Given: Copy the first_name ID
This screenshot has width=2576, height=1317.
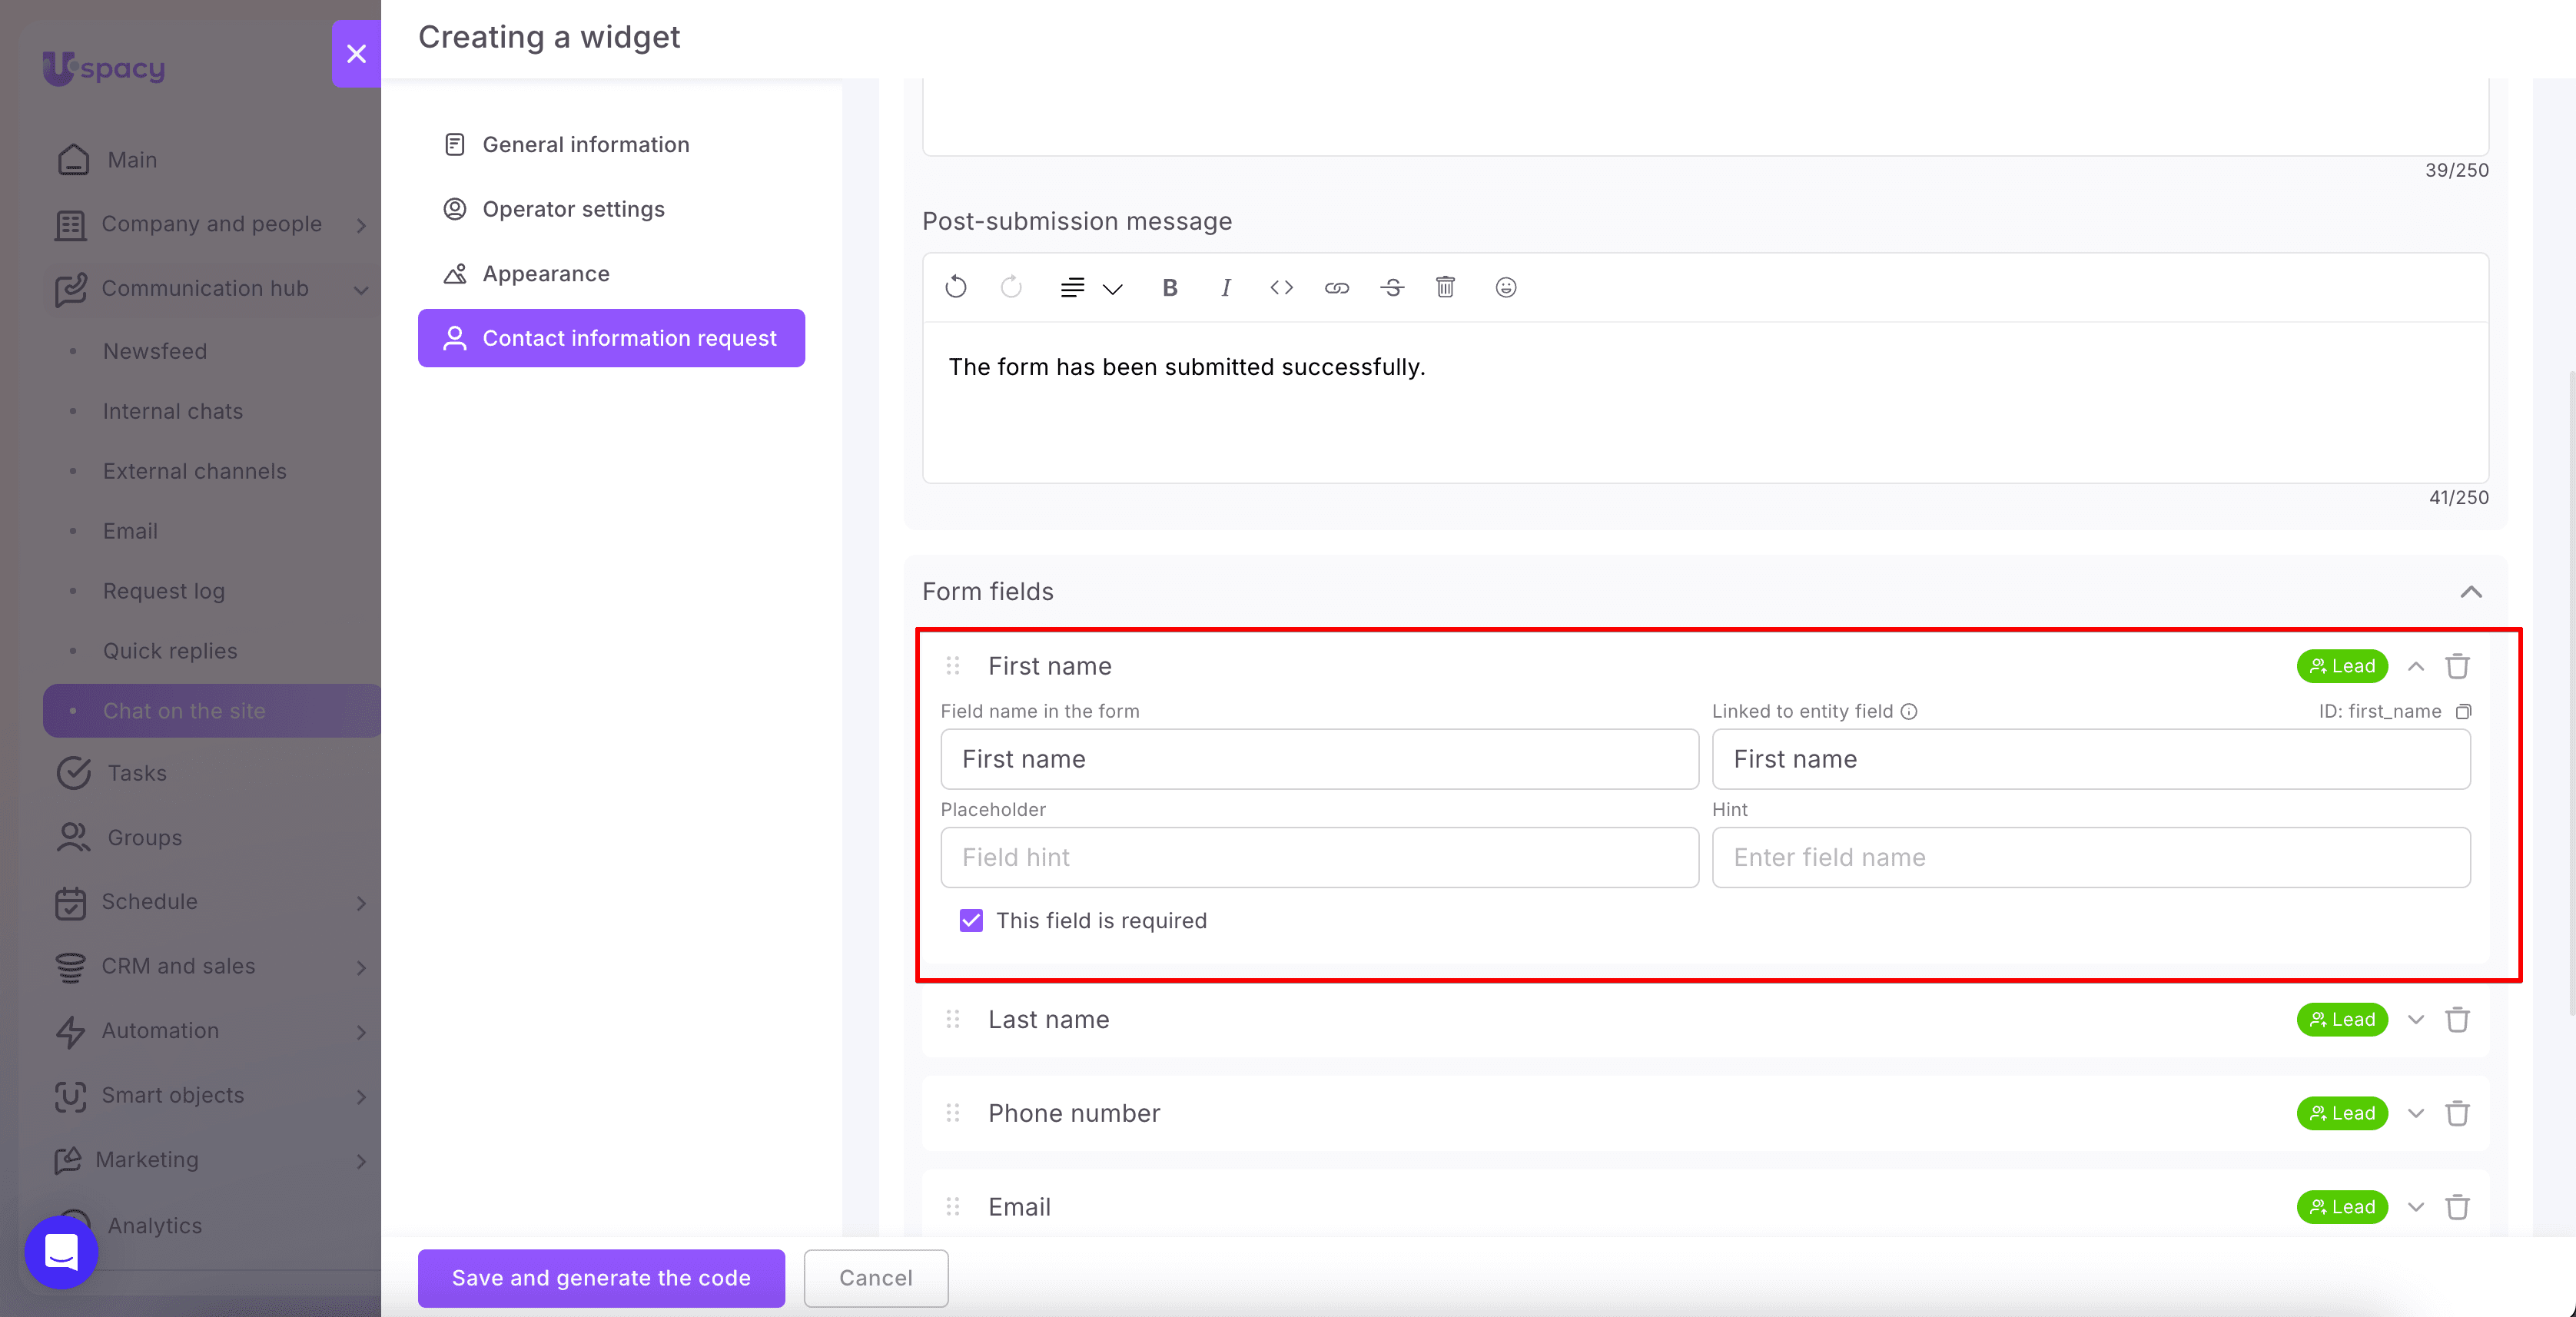Looking at the screenshot, I should point(2464,711).
